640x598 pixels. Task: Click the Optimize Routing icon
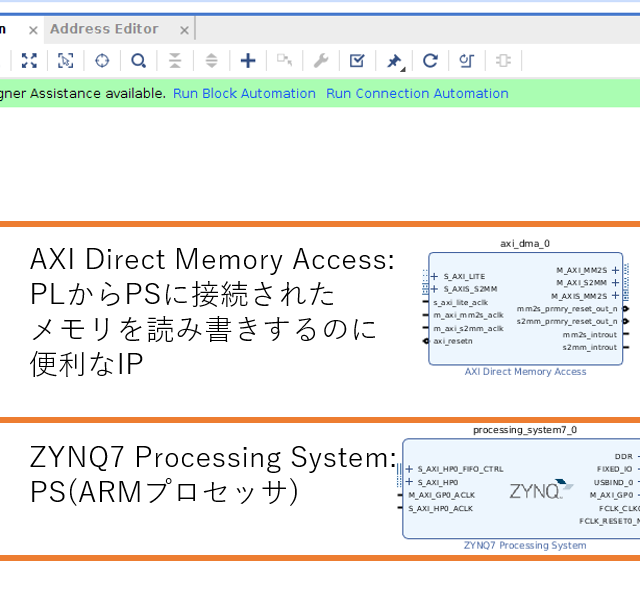click(x=466, y=61)
